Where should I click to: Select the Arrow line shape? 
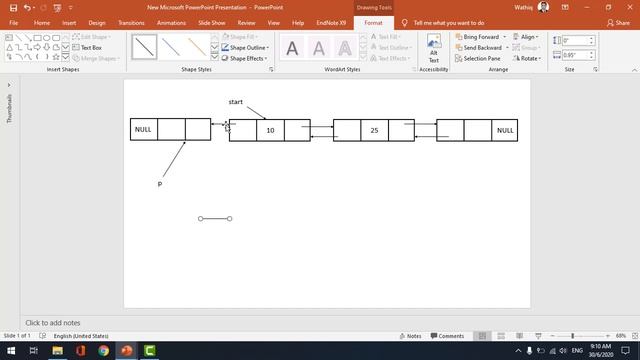28,38
